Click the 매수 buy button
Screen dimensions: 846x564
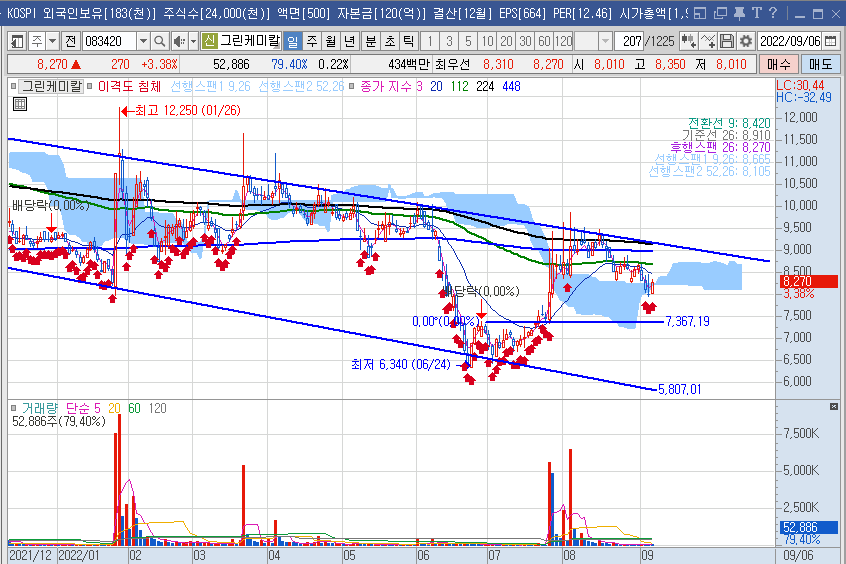pos(779,65)
